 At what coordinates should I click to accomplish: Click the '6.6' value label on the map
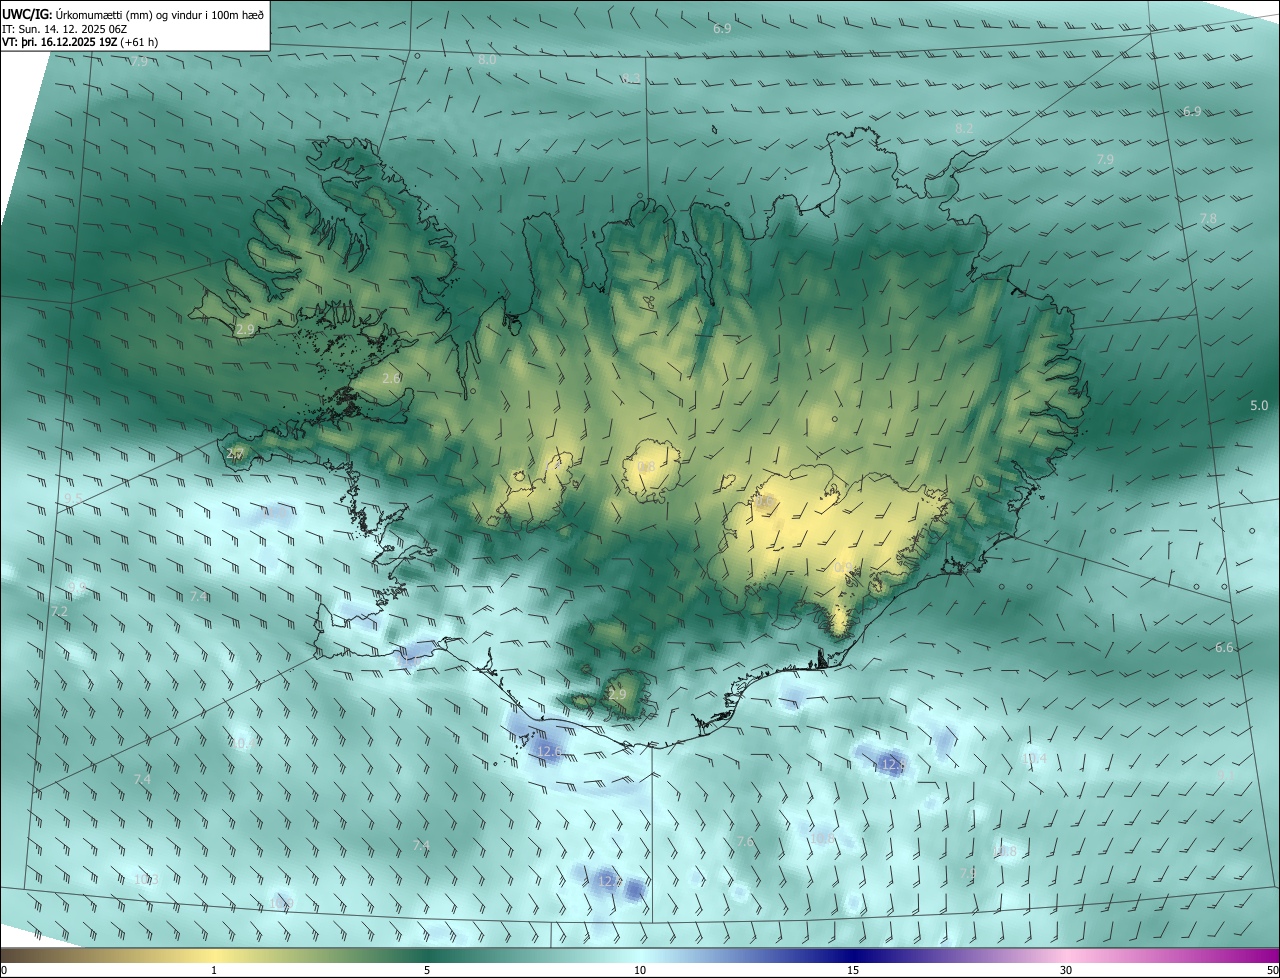coord(1224,648)
